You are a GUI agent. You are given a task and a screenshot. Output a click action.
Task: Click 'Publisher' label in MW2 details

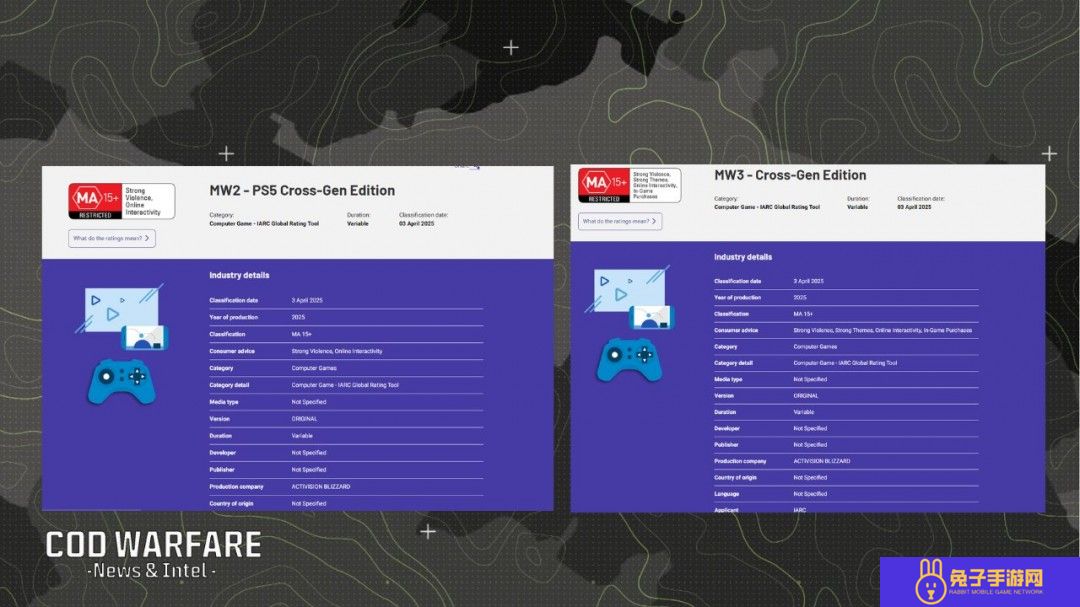coord(222,470)
